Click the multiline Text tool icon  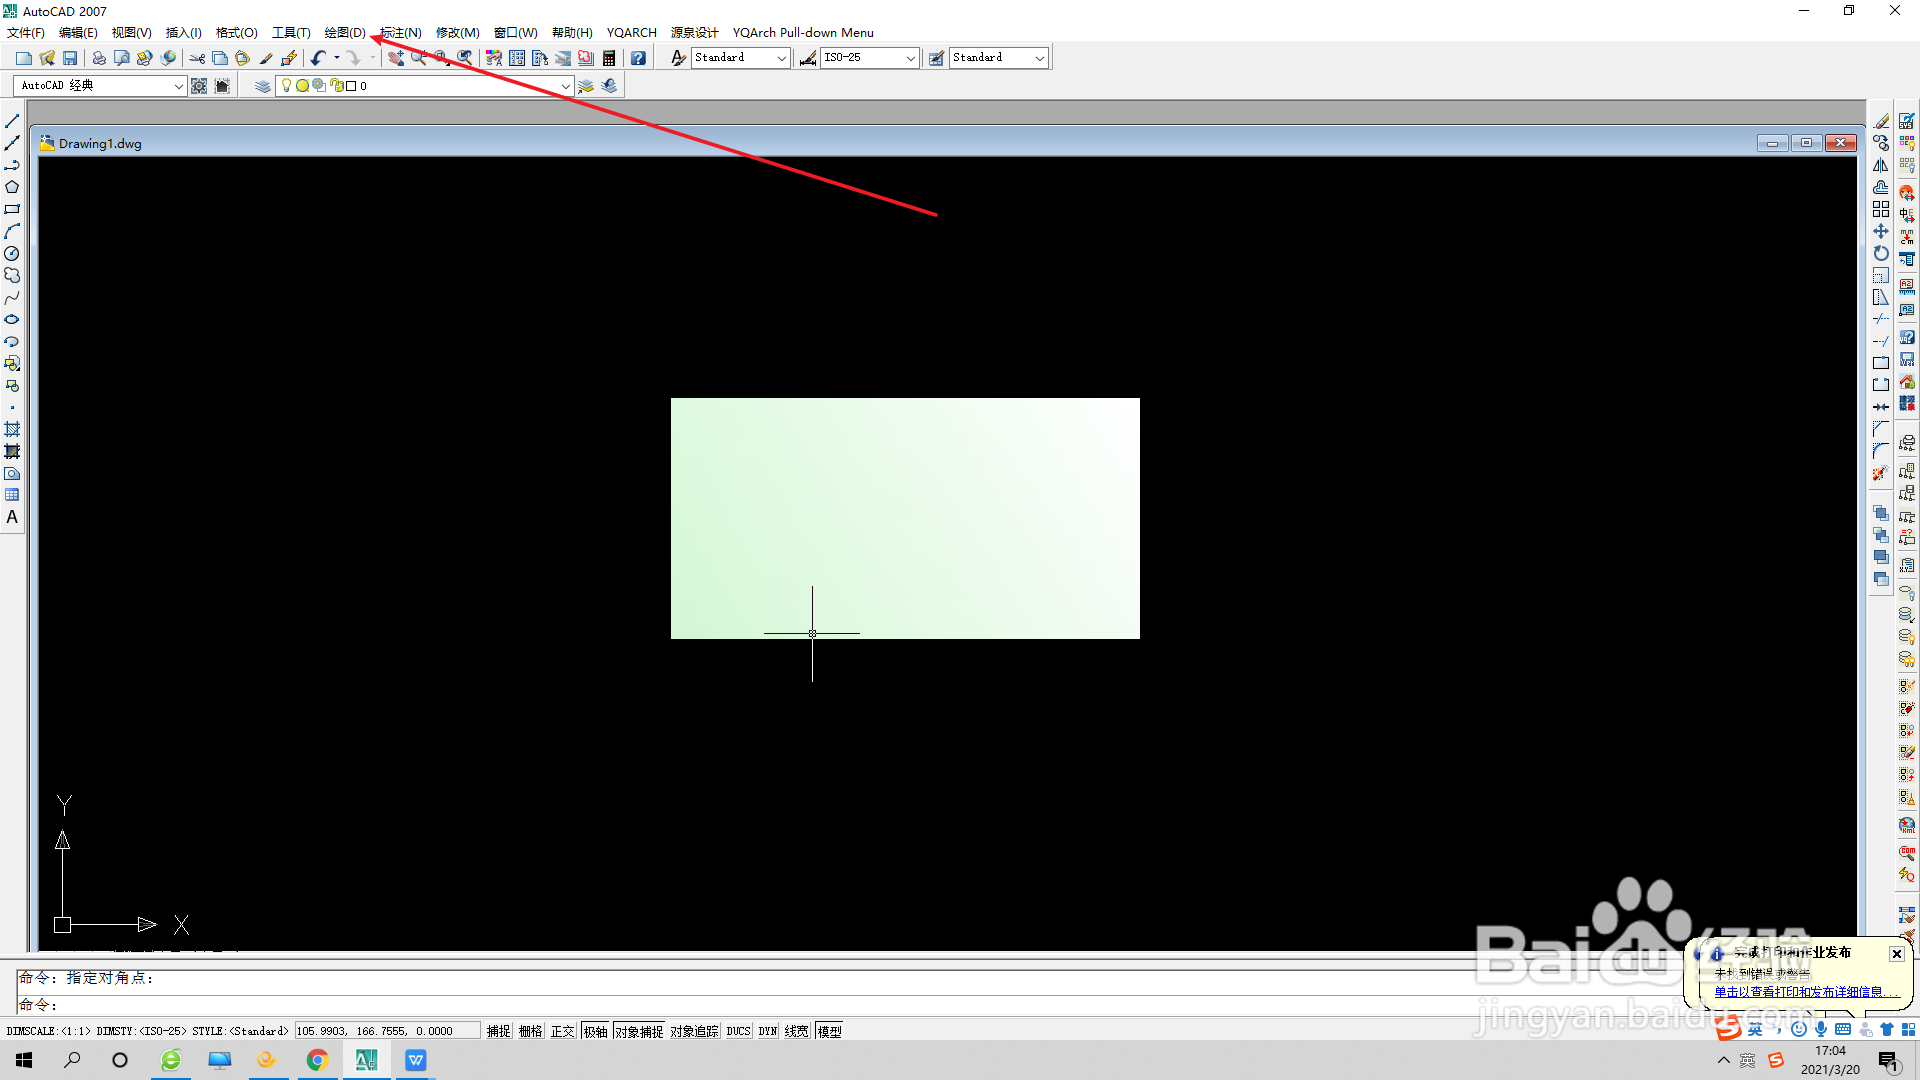(x=12, y=518)
